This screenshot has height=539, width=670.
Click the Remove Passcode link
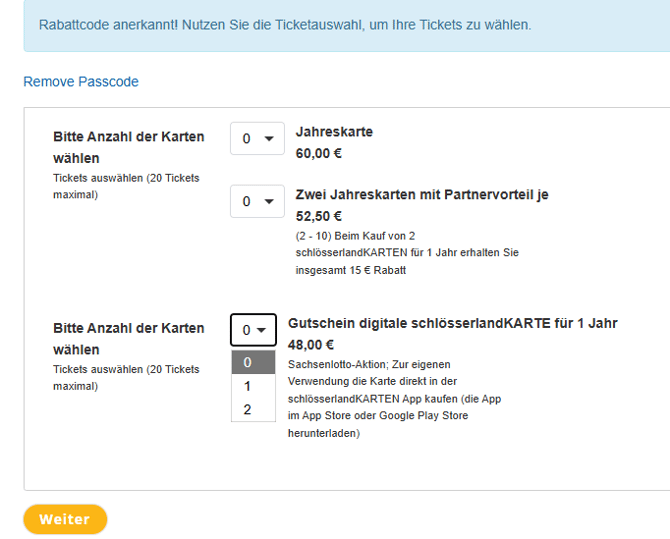81,82
